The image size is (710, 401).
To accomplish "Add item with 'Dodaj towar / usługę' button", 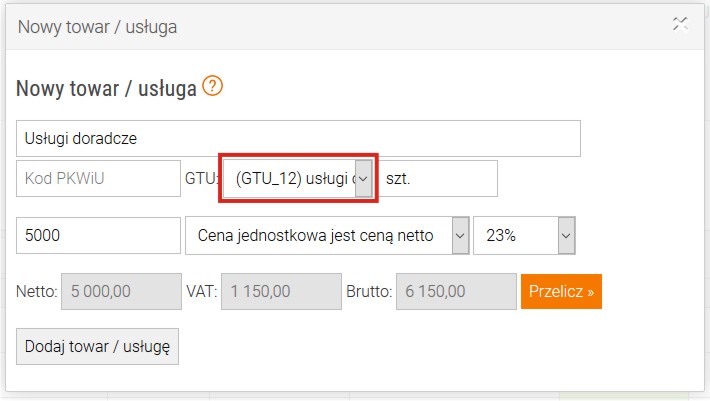I will pyautogui.click(x=97, y=347).
